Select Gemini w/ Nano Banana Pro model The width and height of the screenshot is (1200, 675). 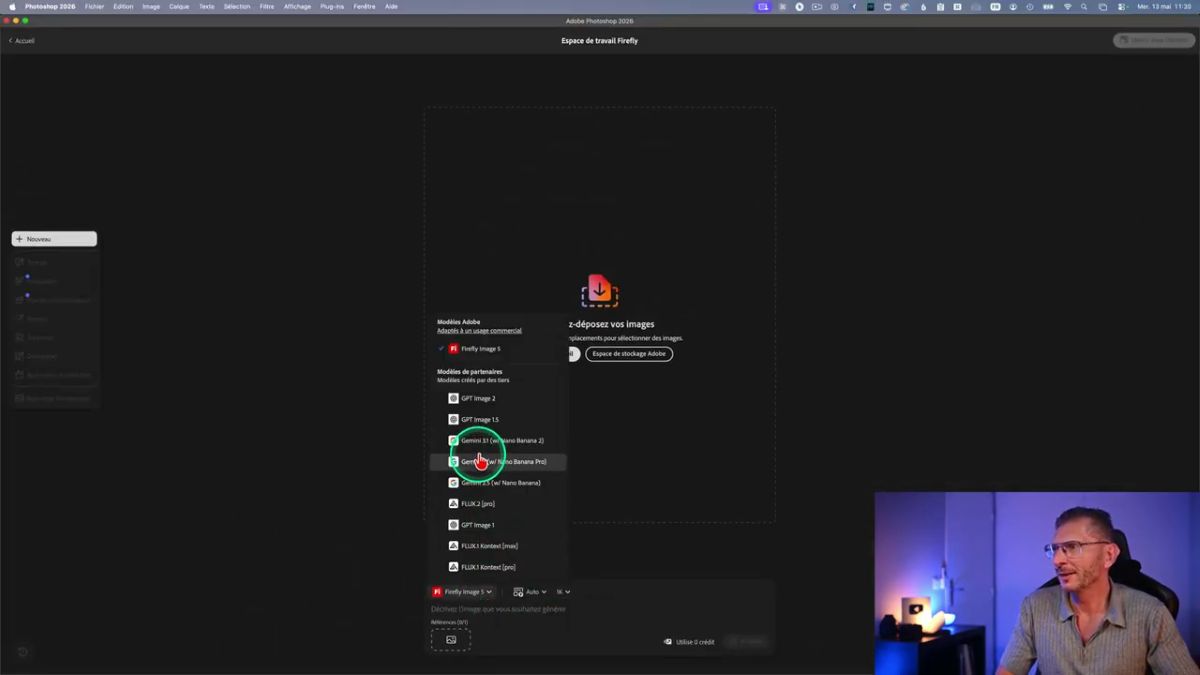point(498,462)
